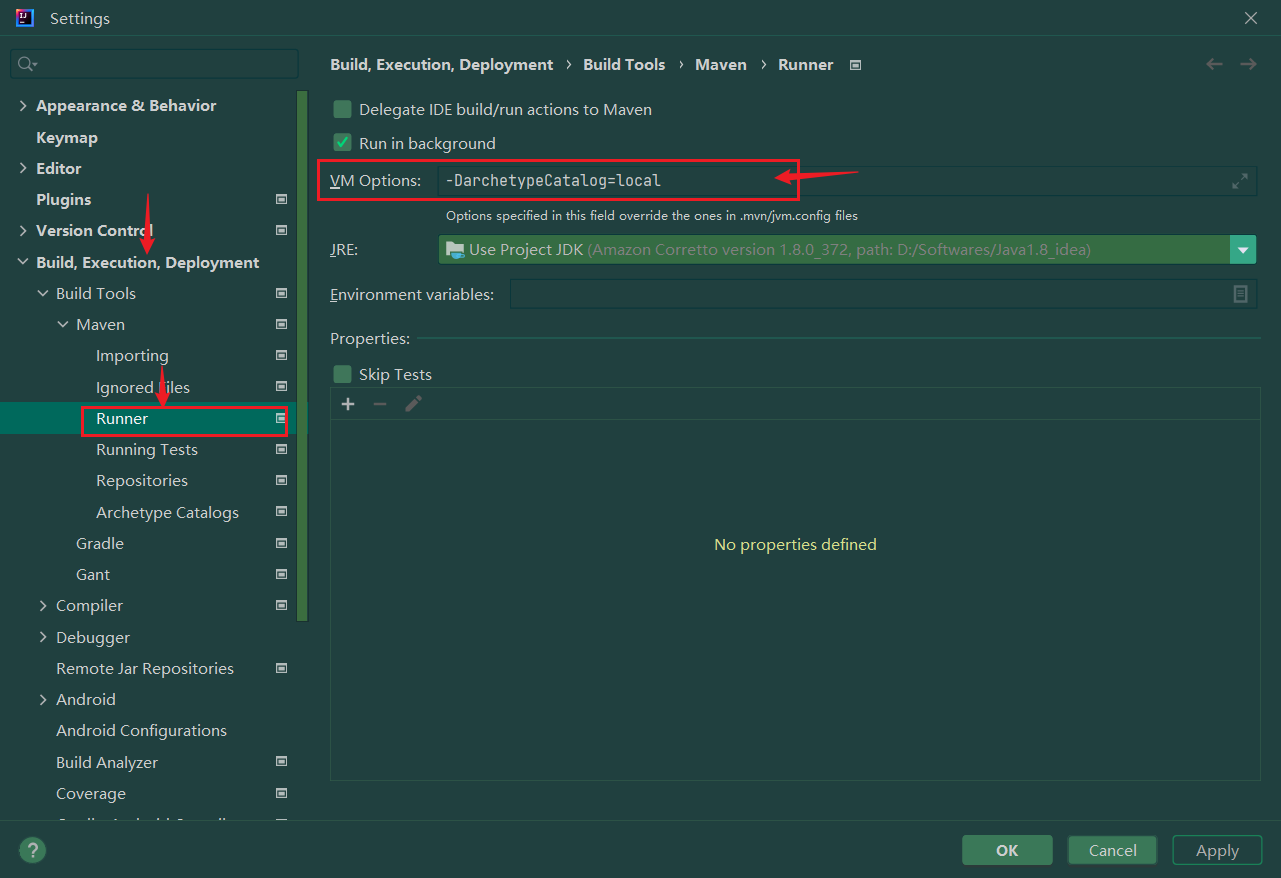Collapse the Maven node
The image size is (1281, 878).
point(63,325)
